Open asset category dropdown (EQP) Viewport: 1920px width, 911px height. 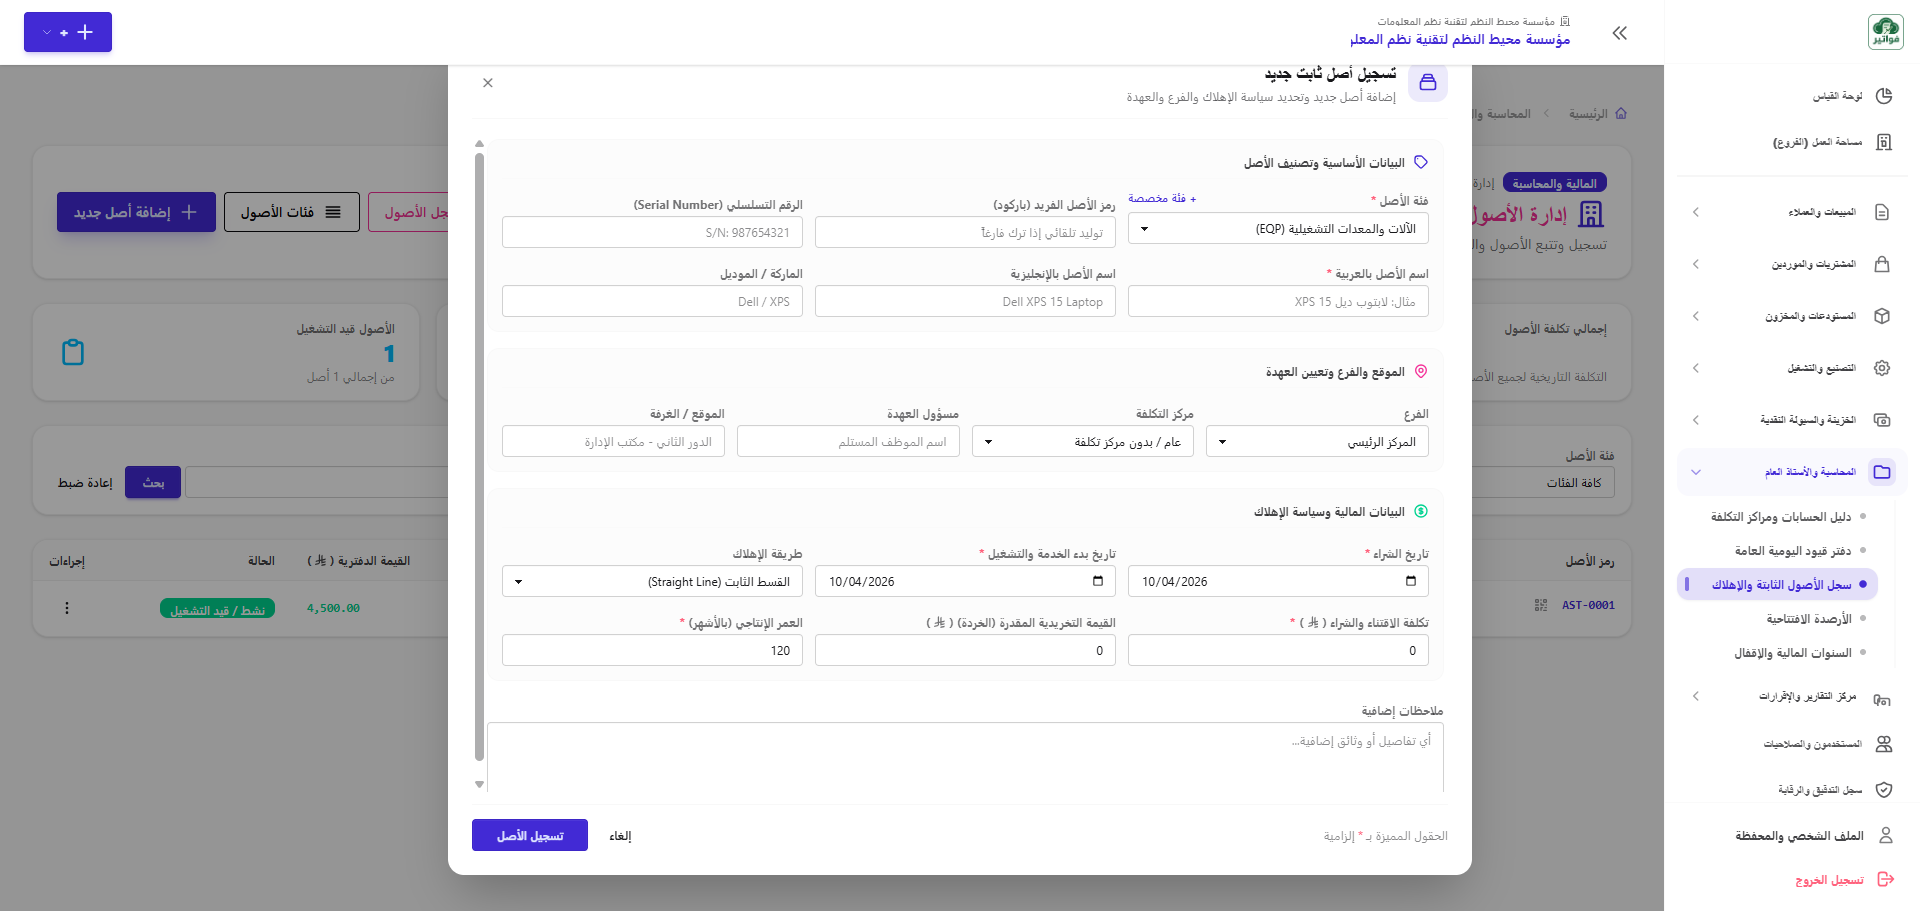coord(1278,229)
